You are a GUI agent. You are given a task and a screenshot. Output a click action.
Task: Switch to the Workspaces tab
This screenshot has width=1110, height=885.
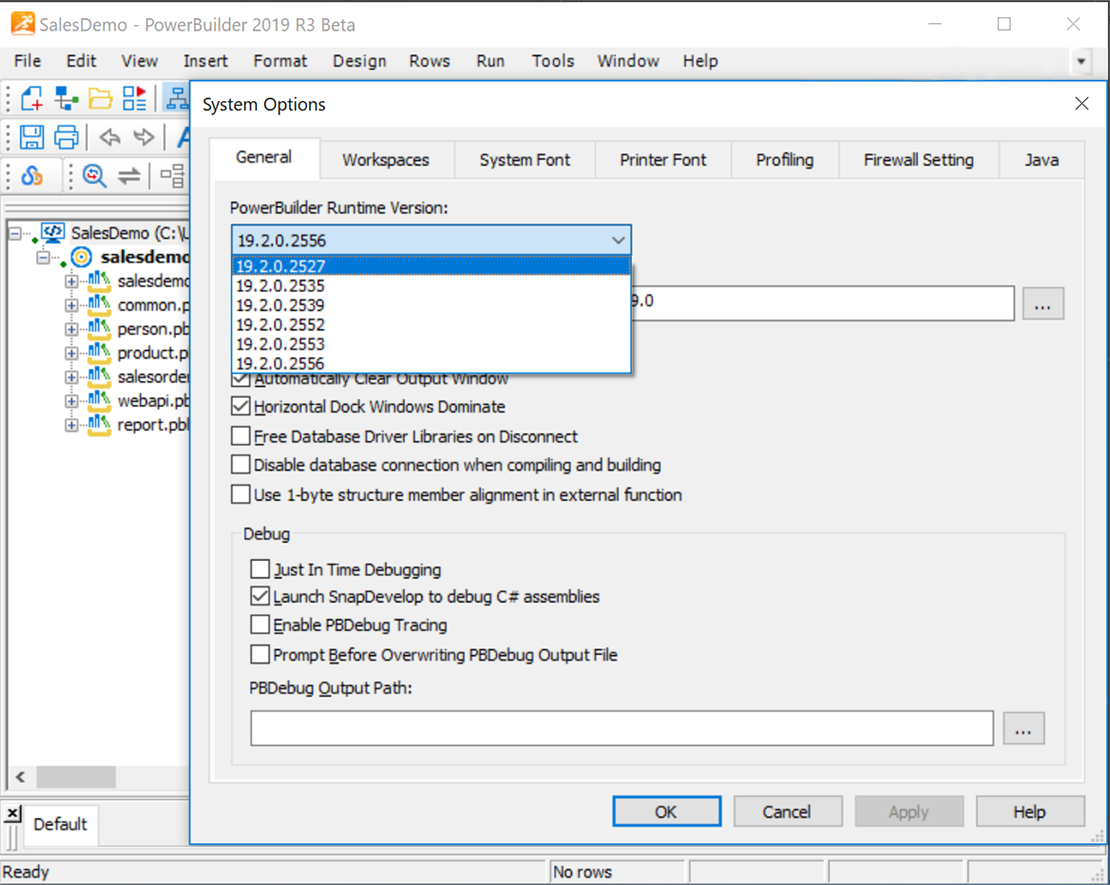386,160
